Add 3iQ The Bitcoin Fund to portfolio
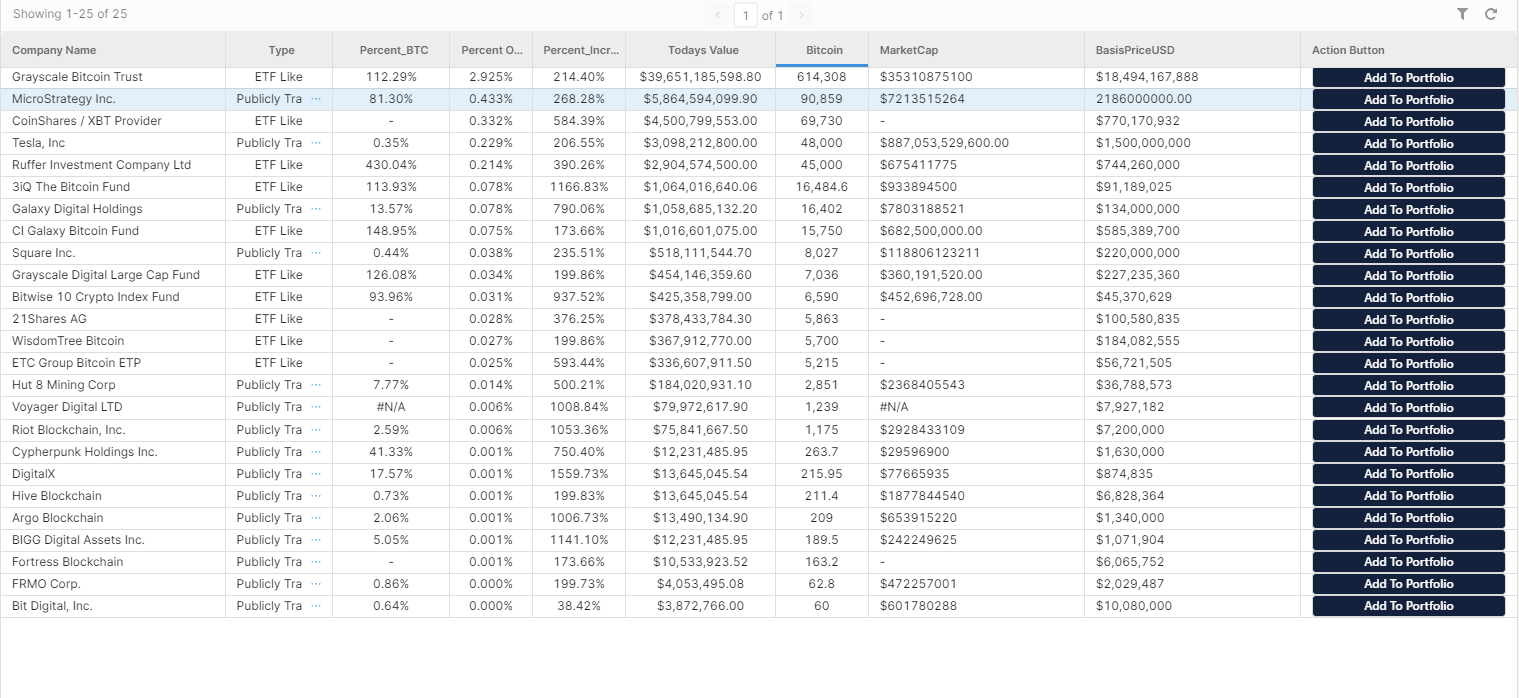 pyautogui.click(x=1408, y=188)
